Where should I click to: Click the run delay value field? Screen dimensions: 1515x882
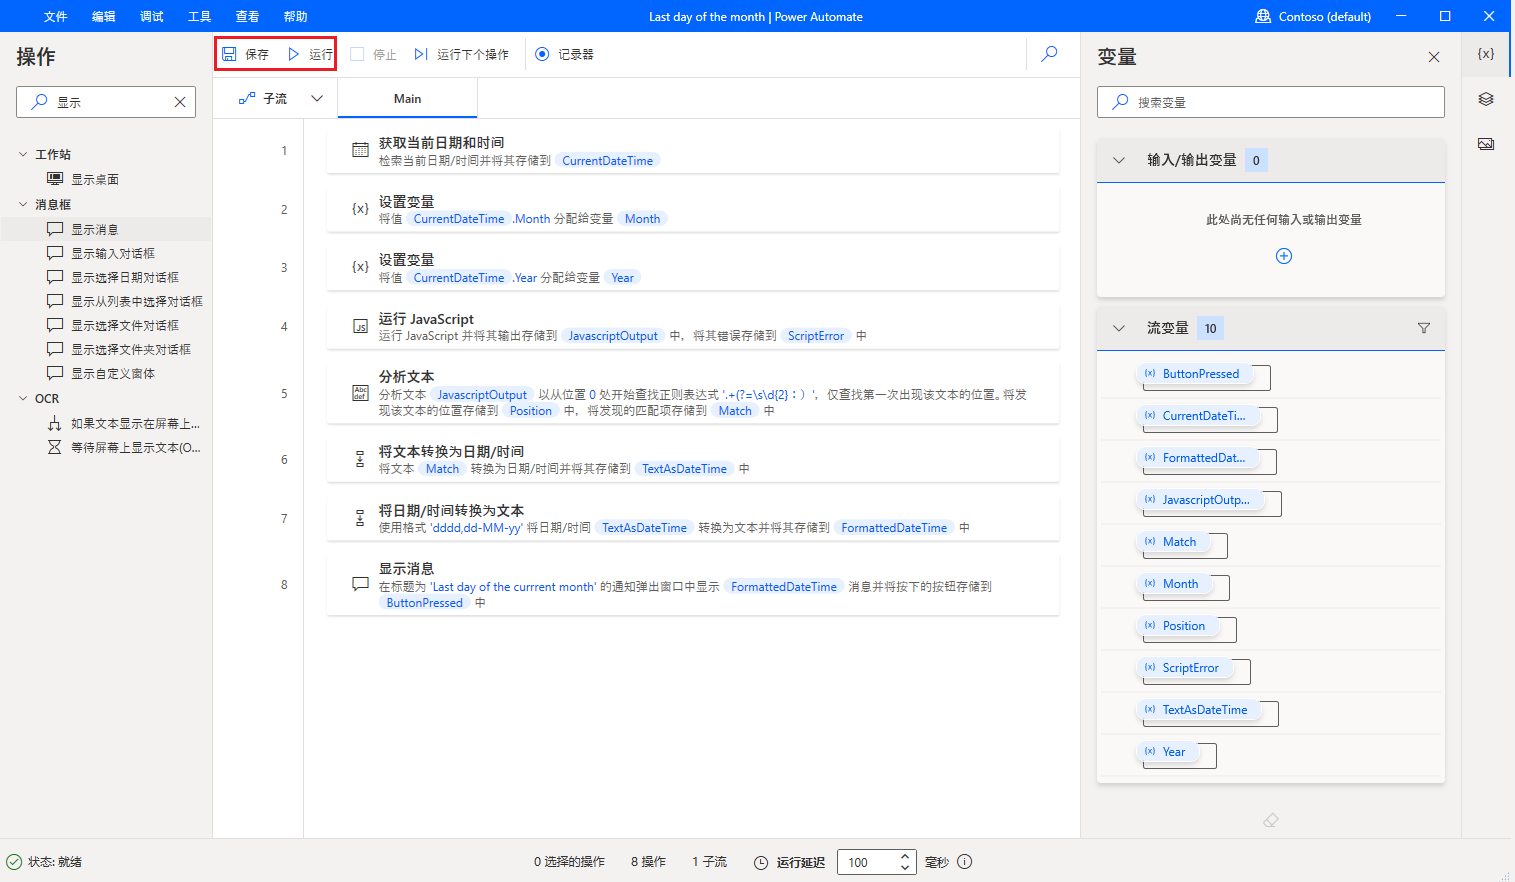tap(868, 862)
